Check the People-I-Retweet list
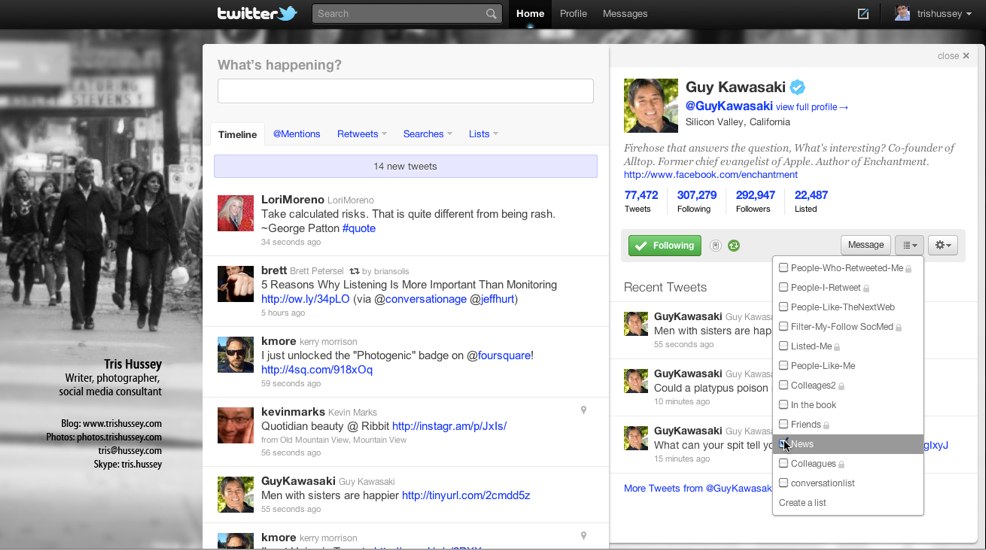The image size is (986, 550). pos(783,287)
